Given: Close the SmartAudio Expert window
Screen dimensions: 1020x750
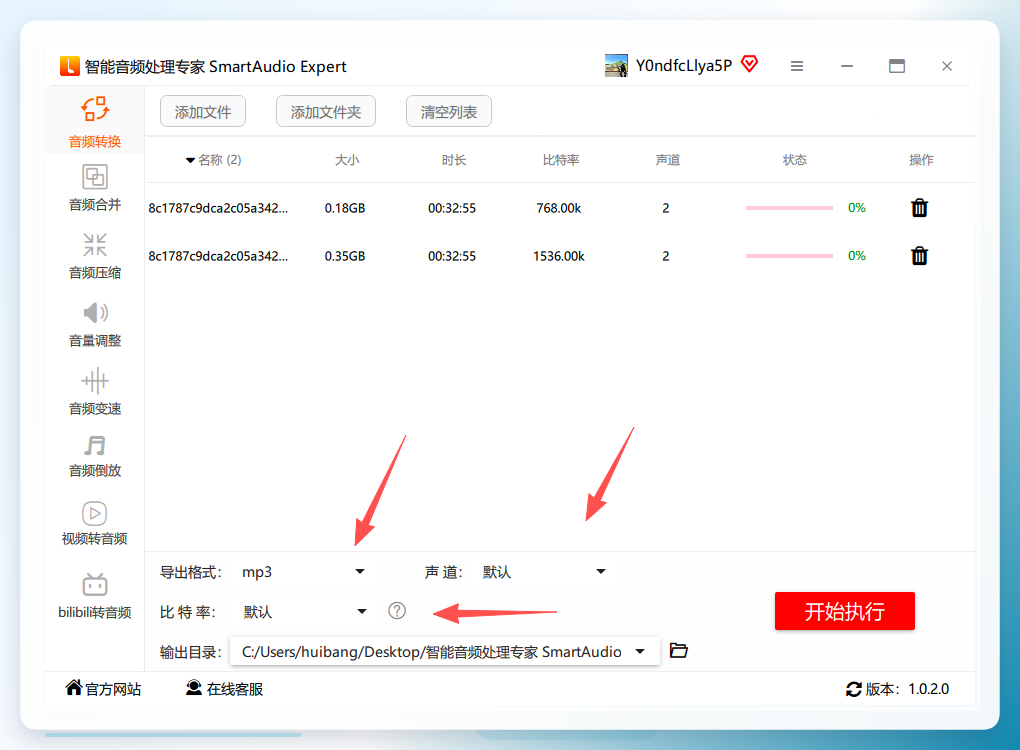Looking at the screenshot, I should click(947, 66).
